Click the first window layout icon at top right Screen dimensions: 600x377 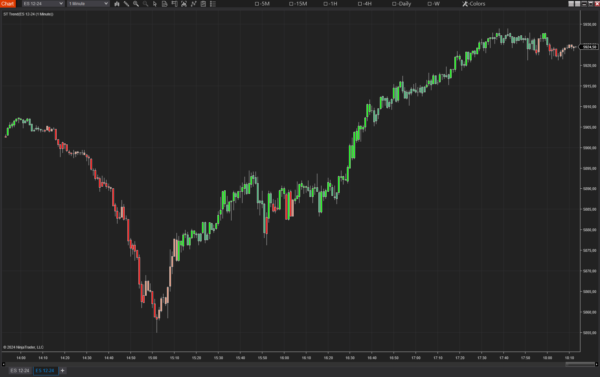pyautogui.click(x=571, y=4)
